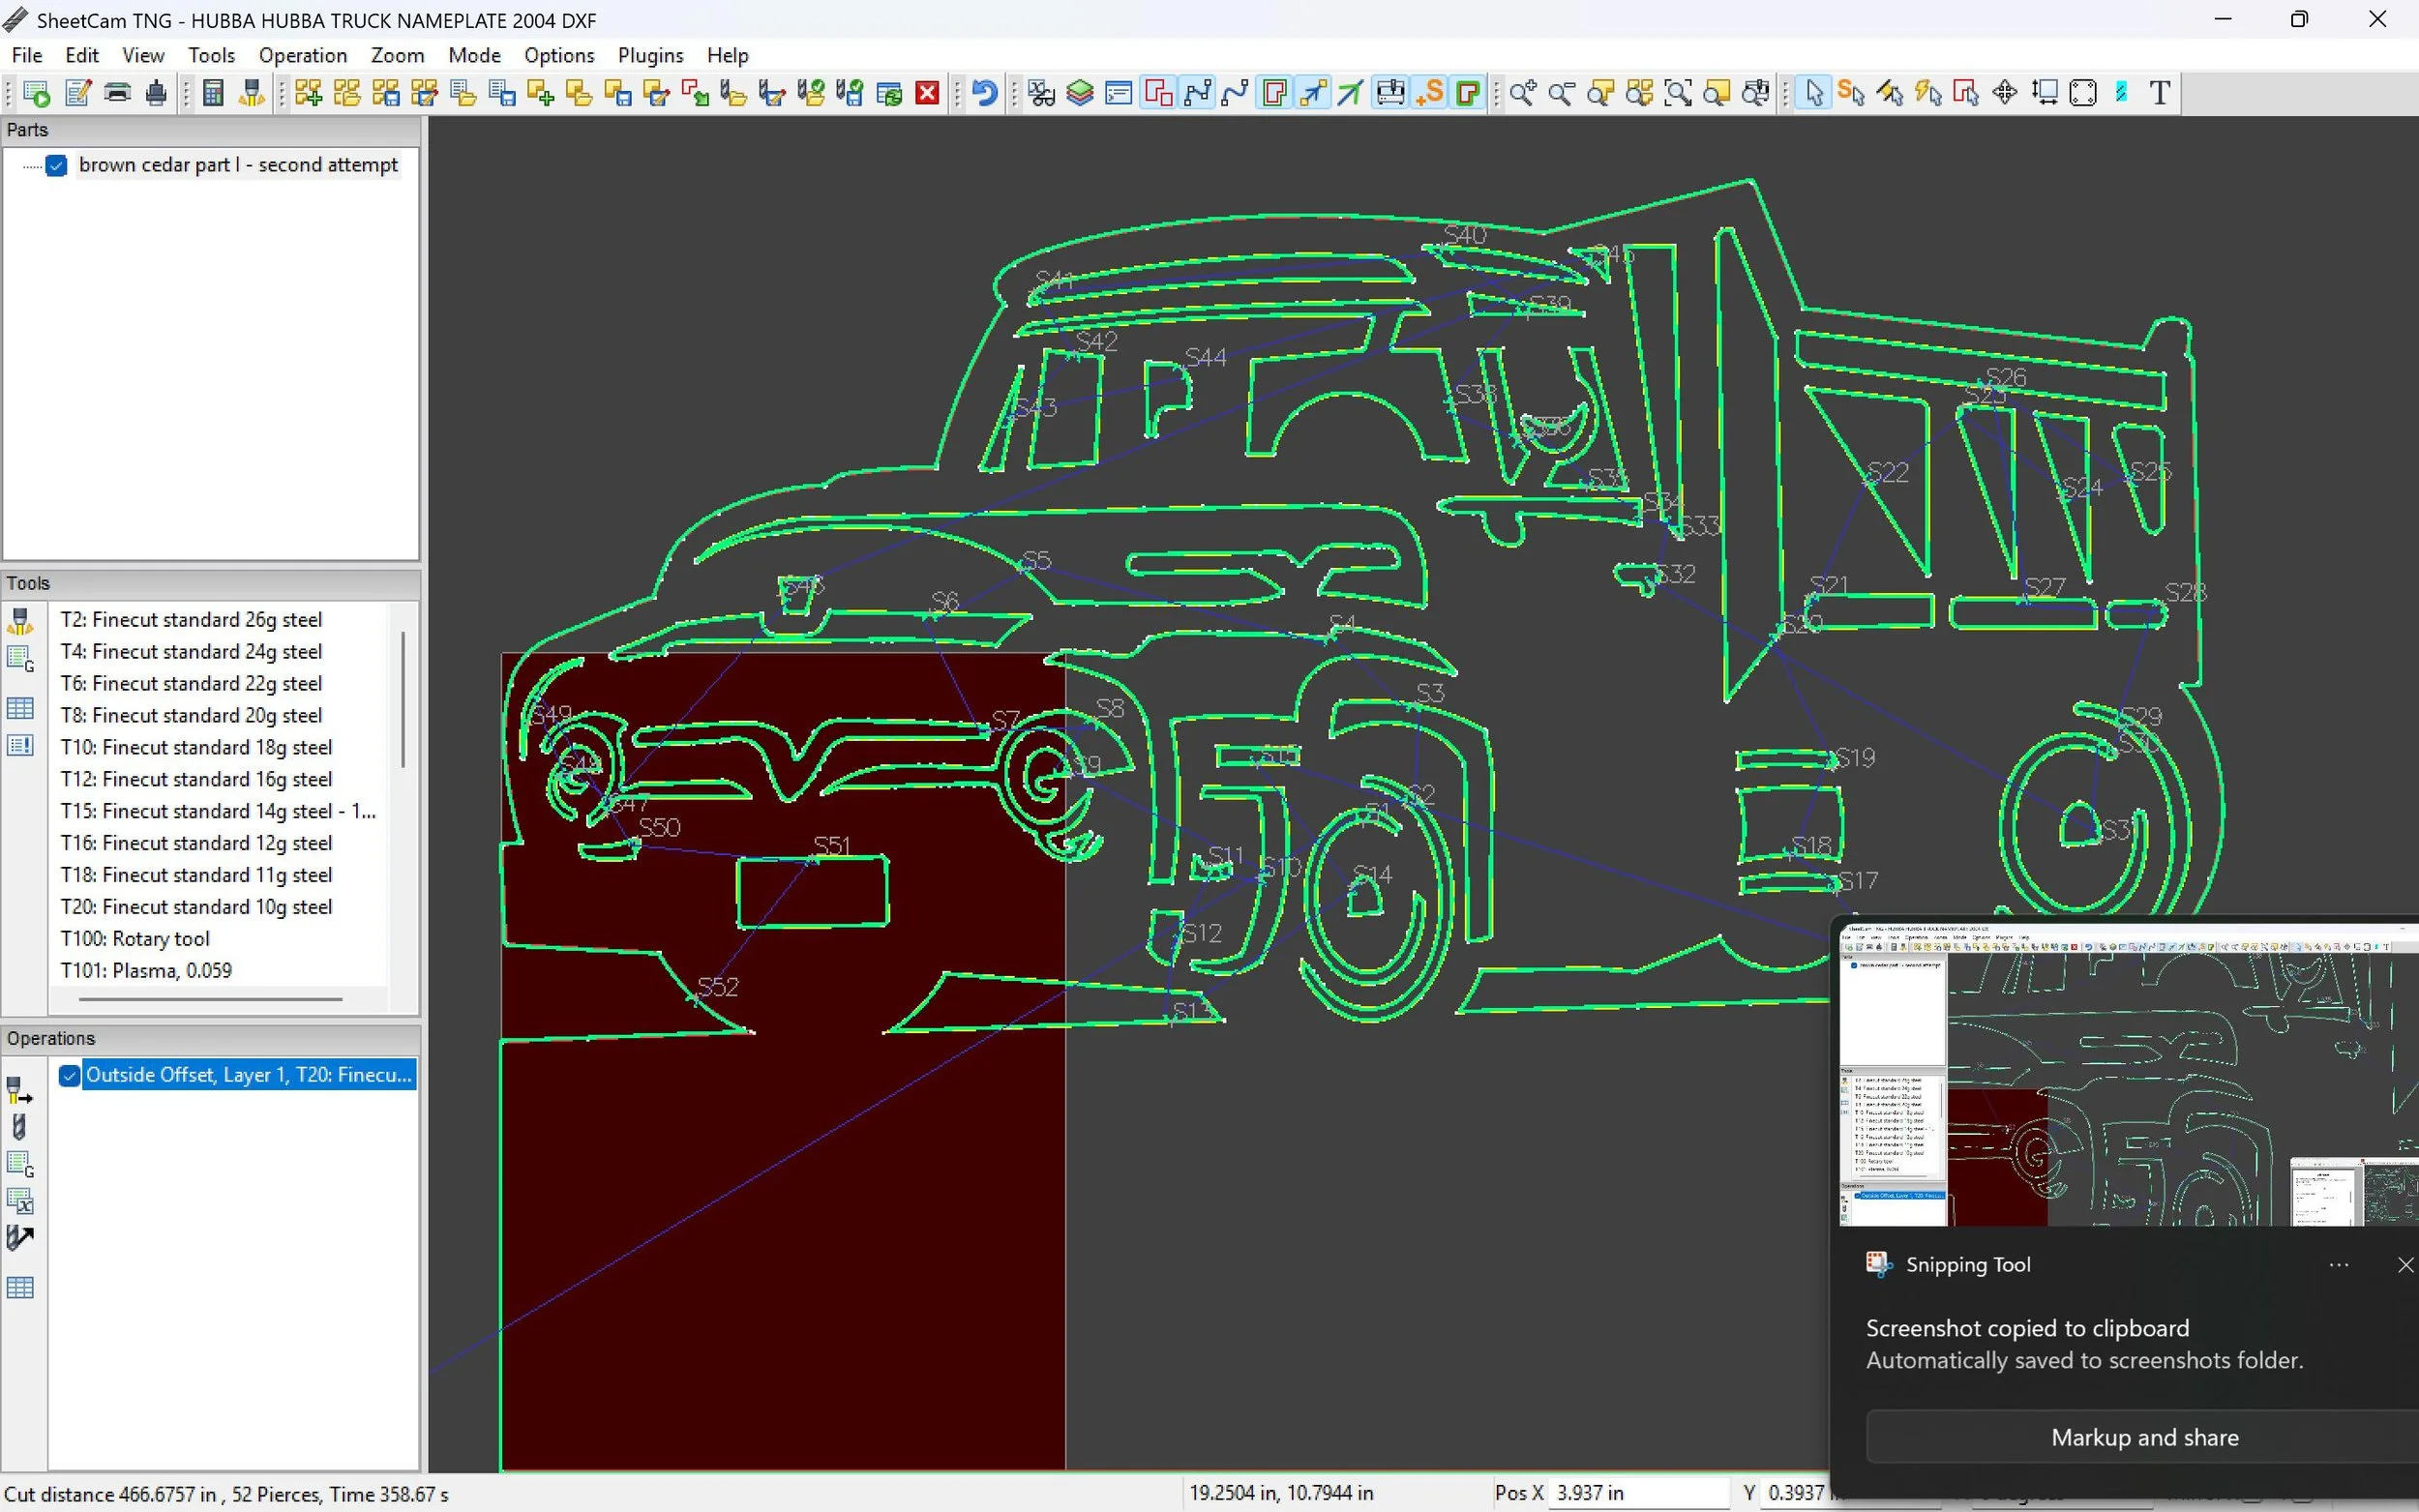The height and width of the screenshot is (1512, 2419).
Task: Toggle show start points S toolbar button
Action: point(1430,93)
